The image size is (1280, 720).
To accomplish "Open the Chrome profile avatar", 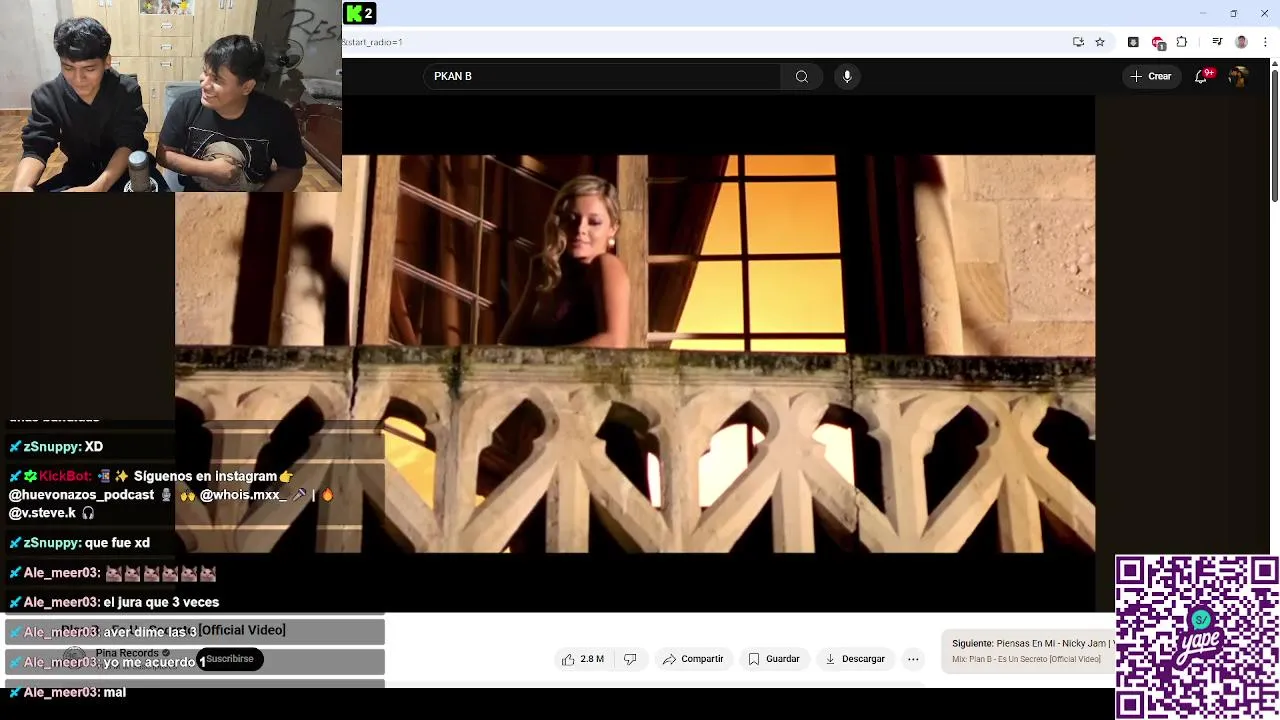I will click(x=1241, y=42).
